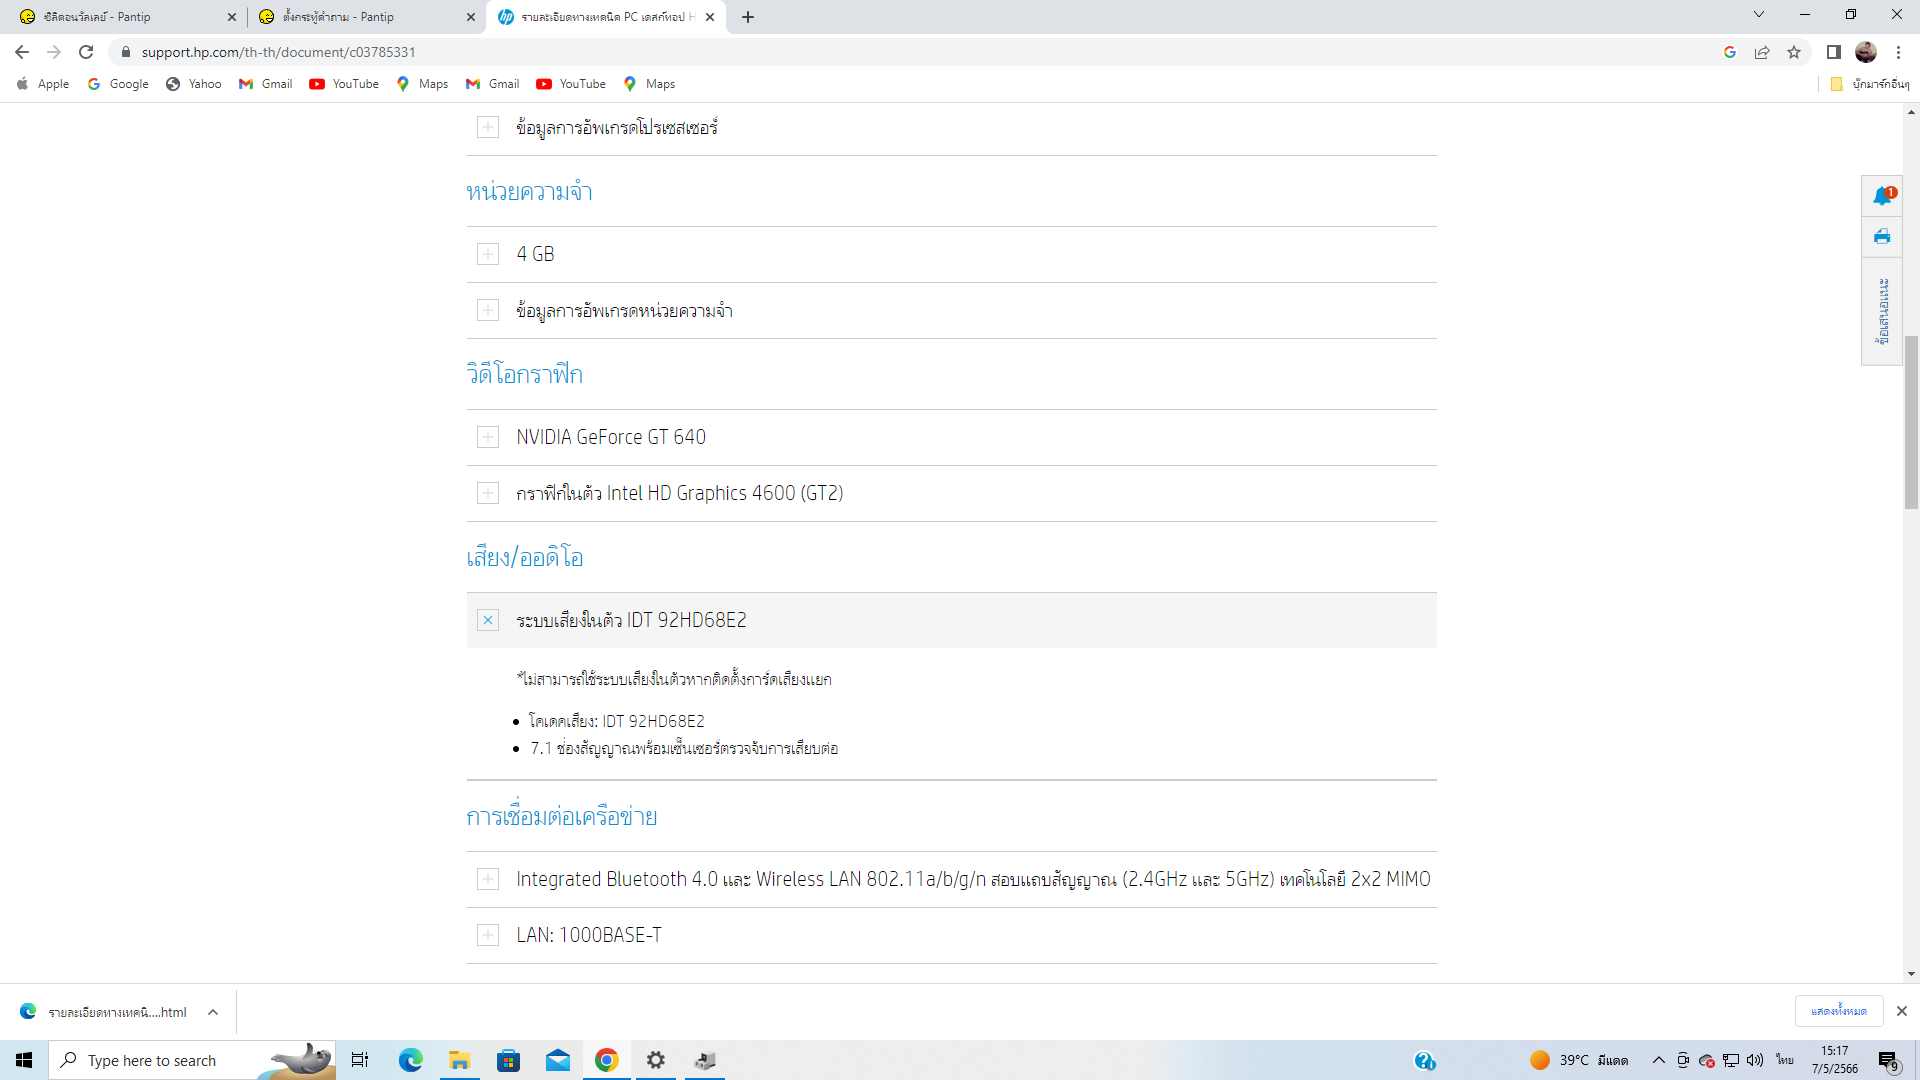Viewport: 1920px width, 1080px height.
Task: Go back to the previous page
Action: point(22,52)
